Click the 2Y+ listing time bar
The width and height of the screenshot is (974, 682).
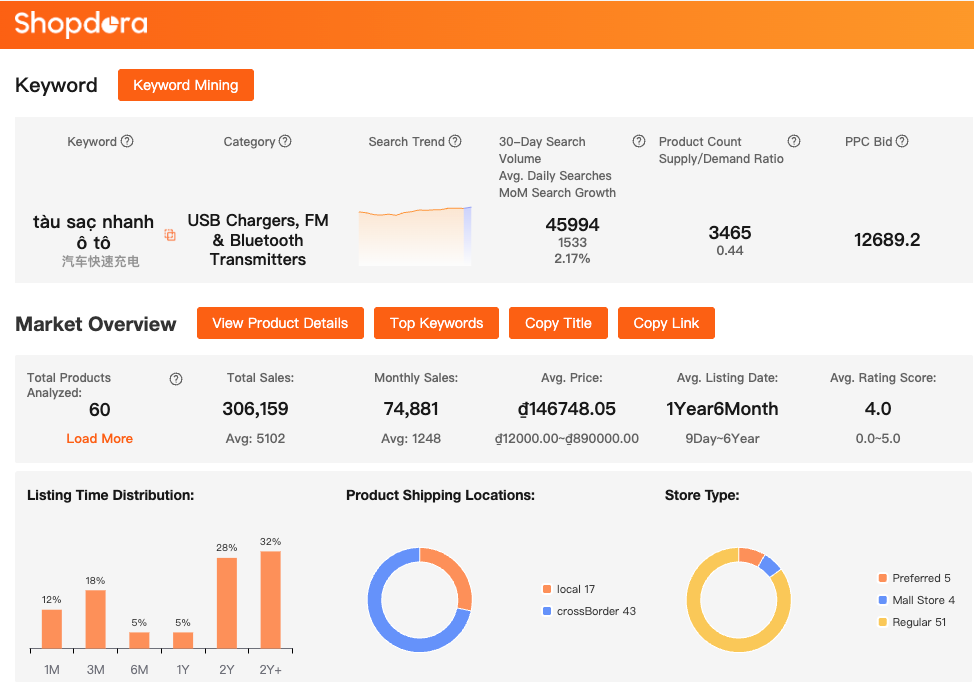point(270,599)
